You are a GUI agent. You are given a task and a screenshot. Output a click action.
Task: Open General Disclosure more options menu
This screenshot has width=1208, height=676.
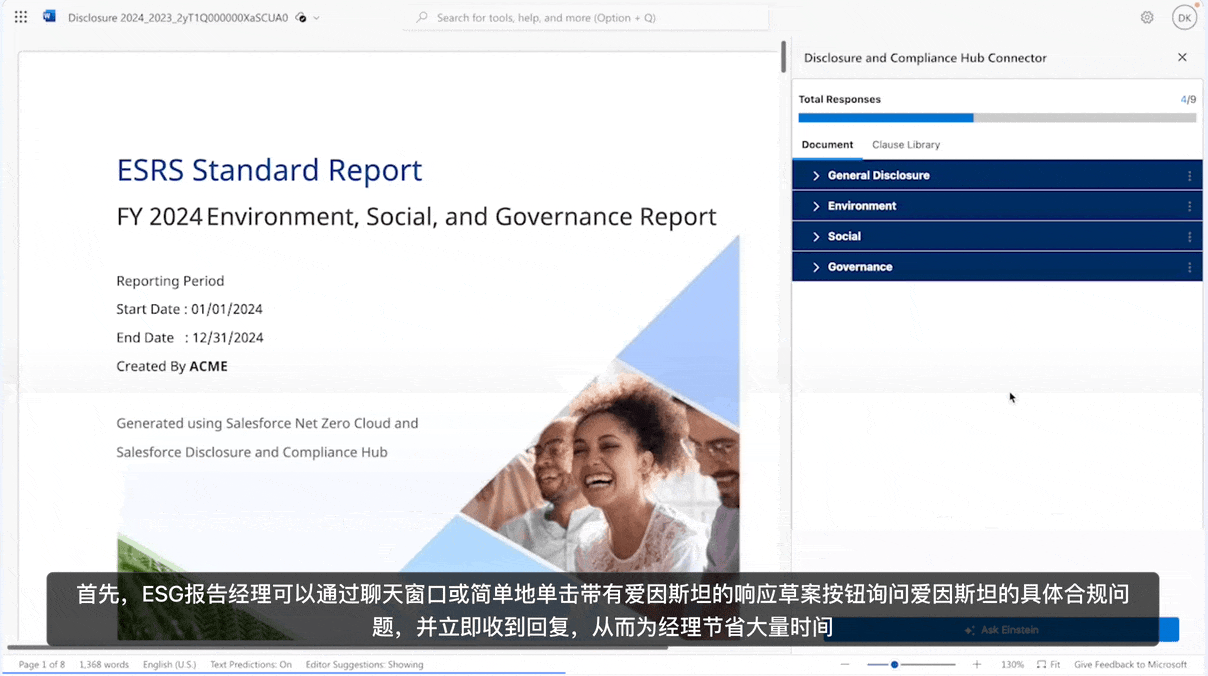[x=1189, y=176]
